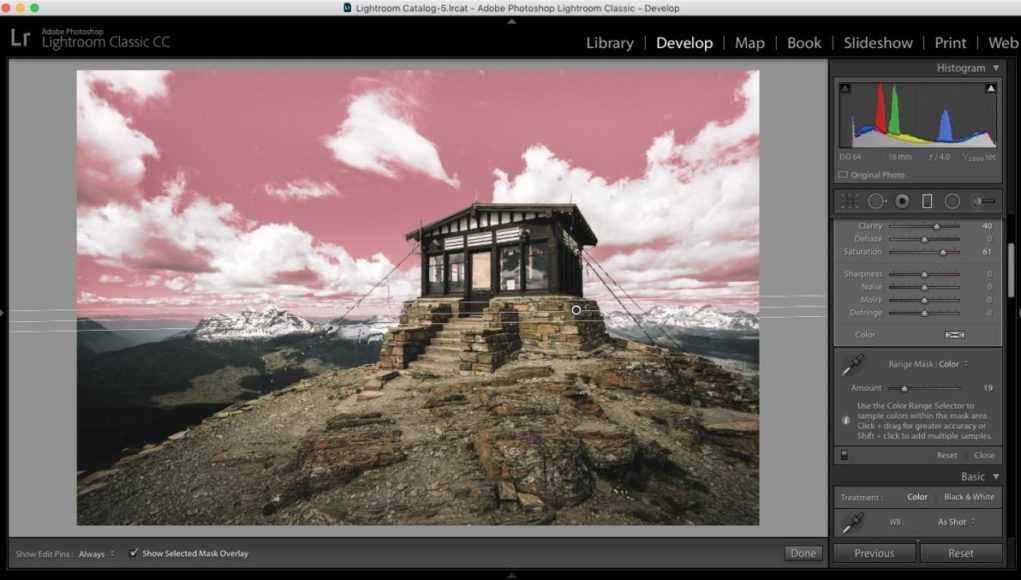Select the Color treatment option
This screenshot has height=580, width=1021.
(917, 497)
